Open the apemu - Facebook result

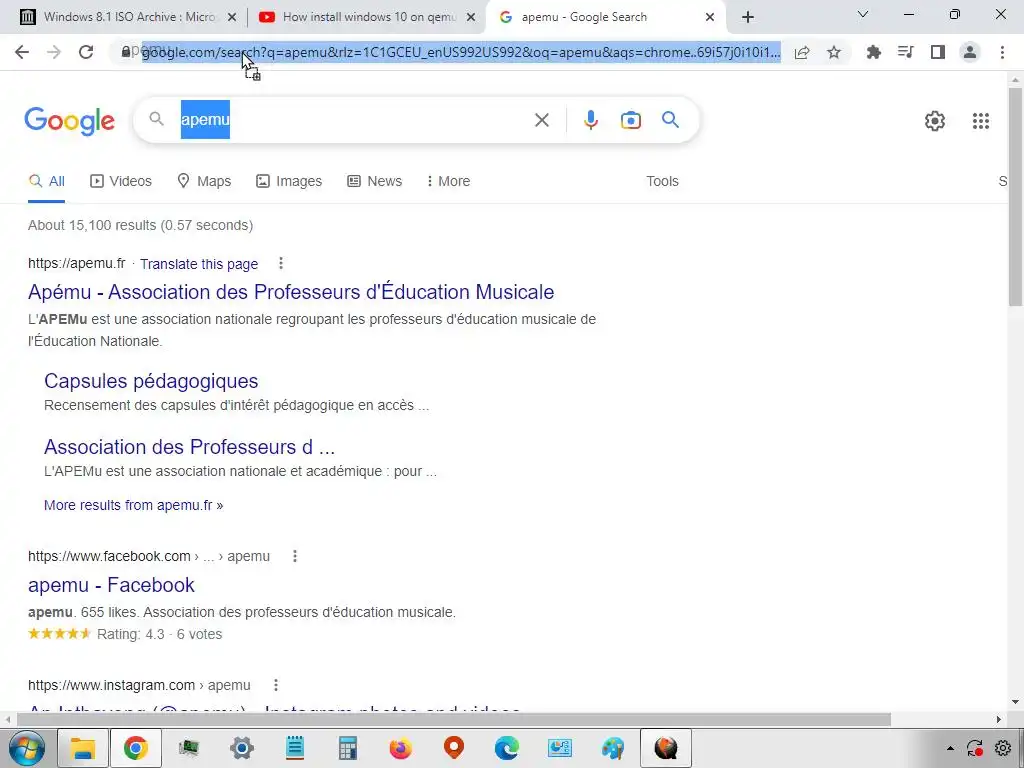[111, 584]
